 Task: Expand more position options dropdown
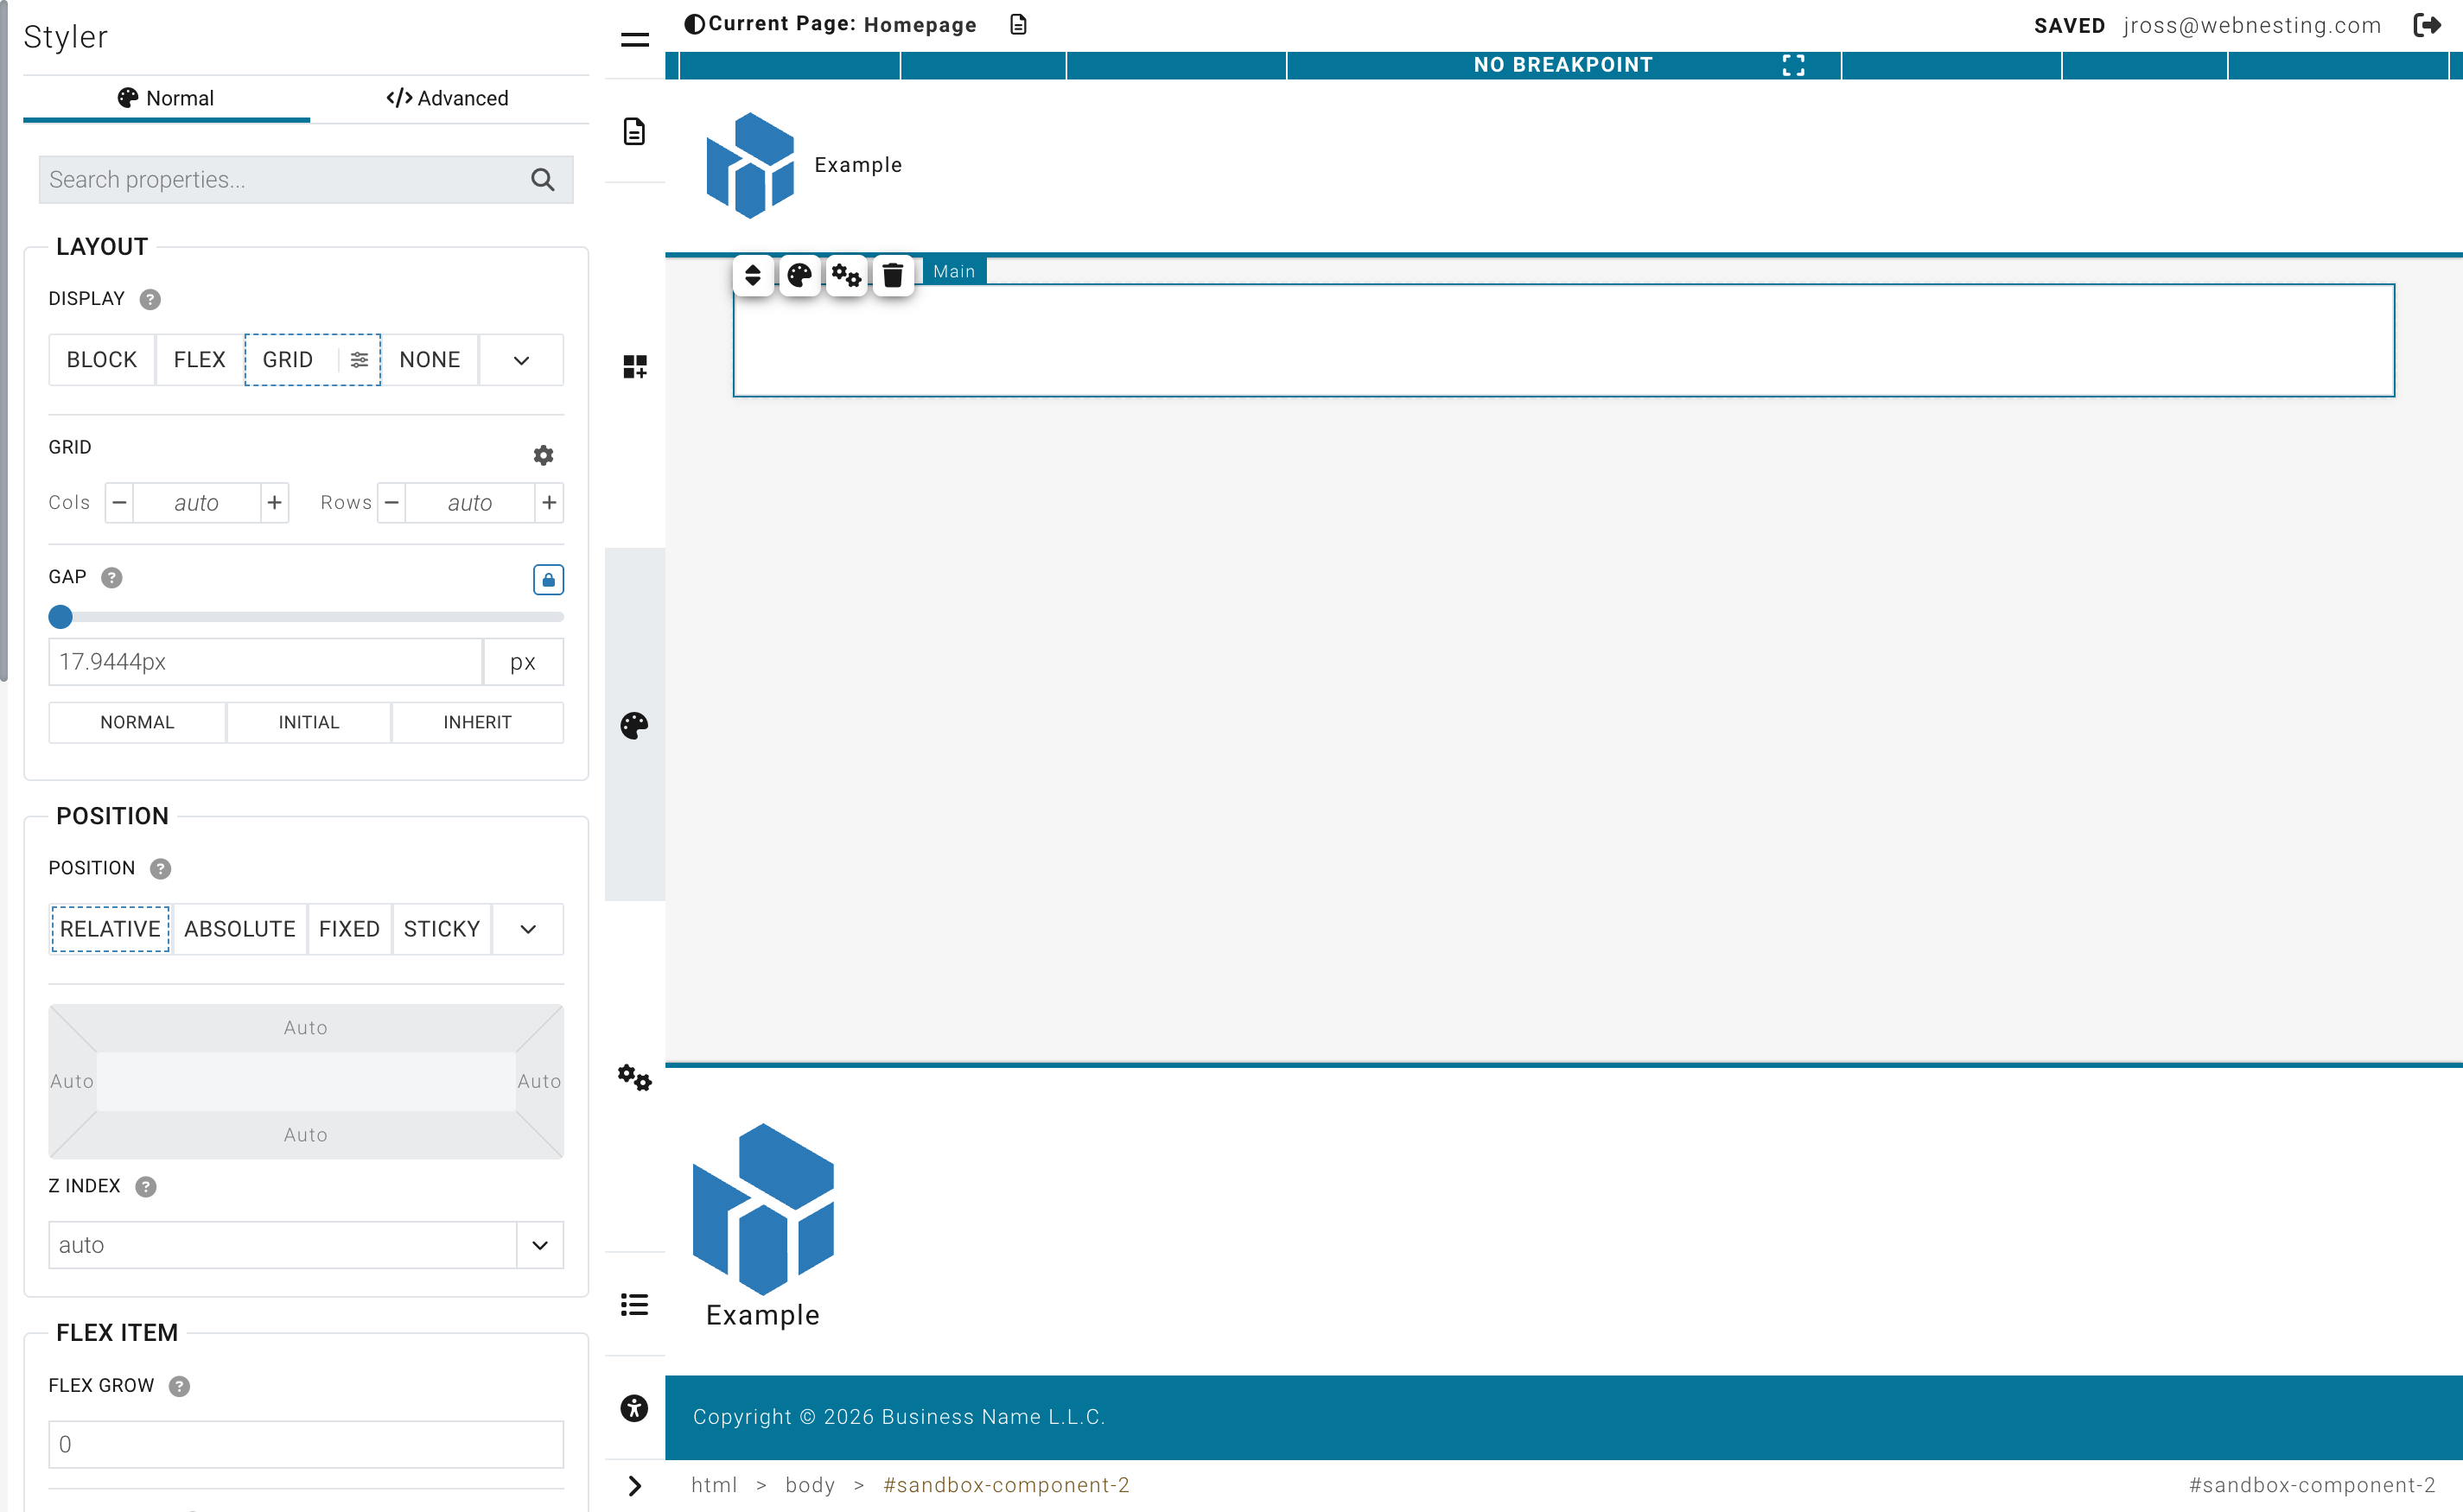(x=528, y=929)
